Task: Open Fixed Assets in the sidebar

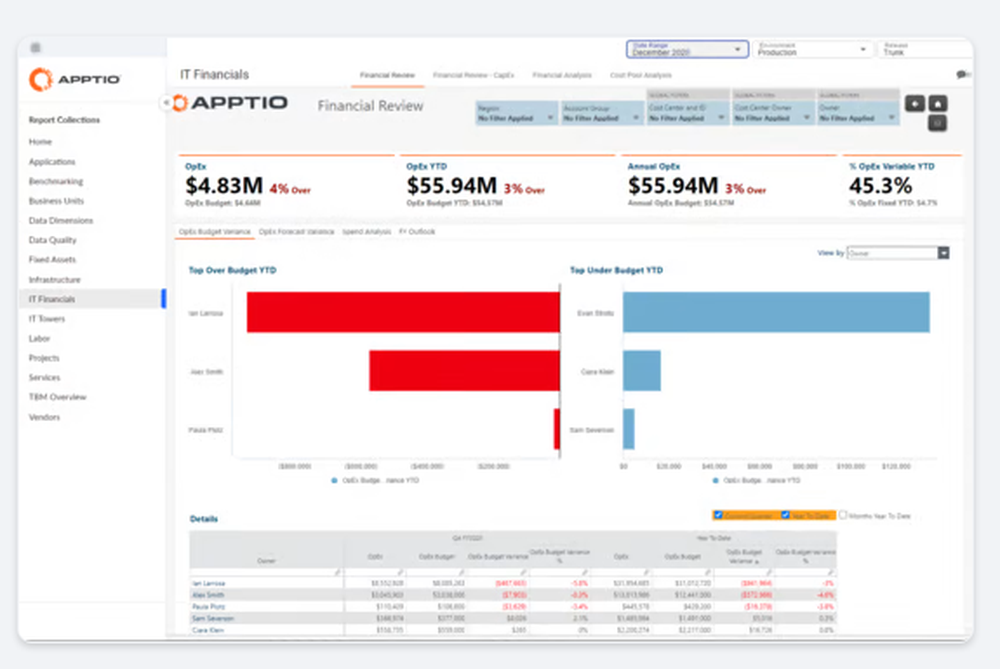Action: coord(52,260)
